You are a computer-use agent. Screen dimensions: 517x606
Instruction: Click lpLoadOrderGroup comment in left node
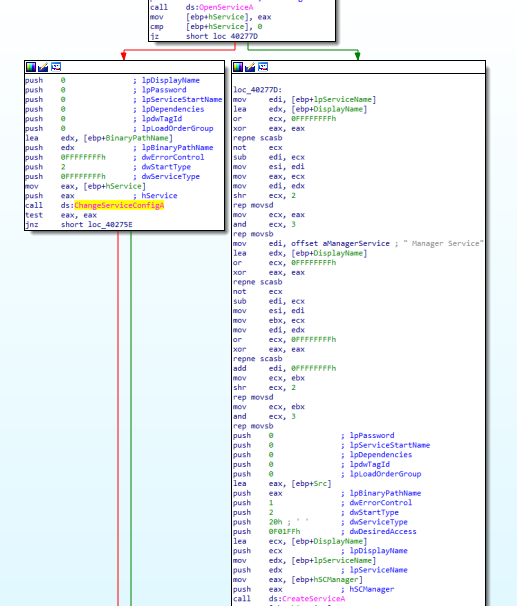coord(177,128)
